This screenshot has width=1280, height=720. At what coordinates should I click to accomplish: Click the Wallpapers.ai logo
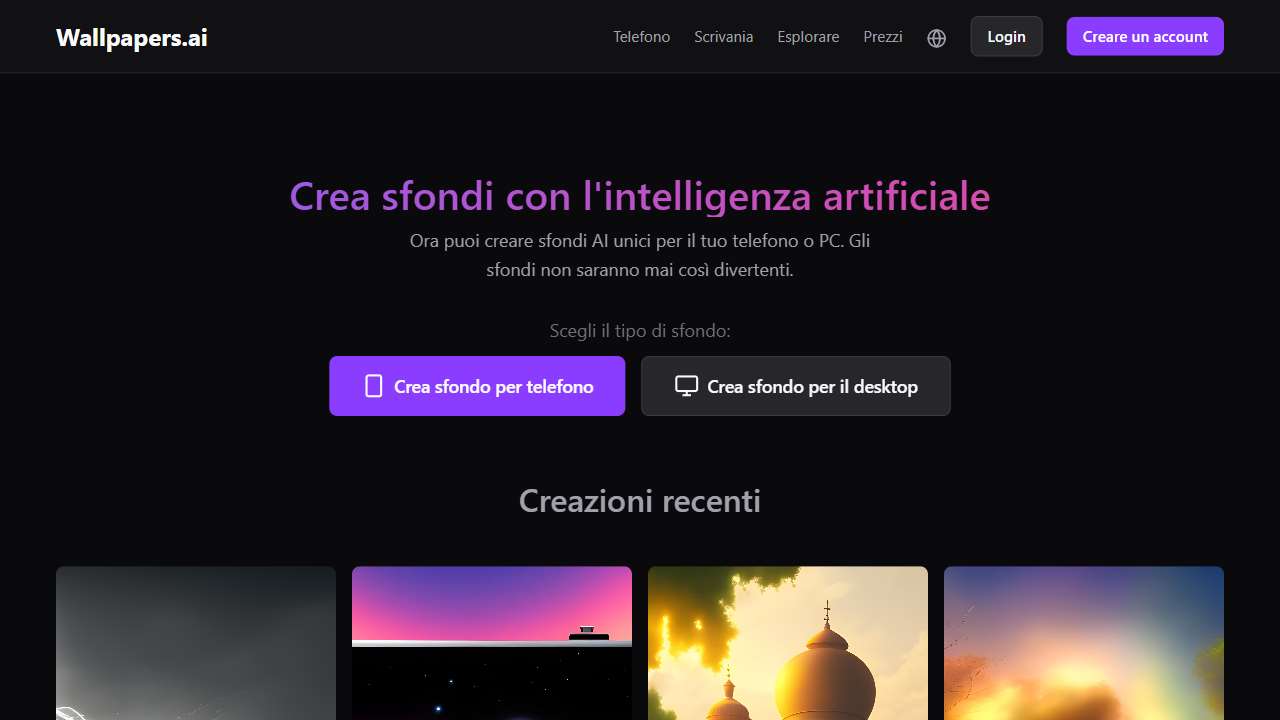tap(132, 37)
